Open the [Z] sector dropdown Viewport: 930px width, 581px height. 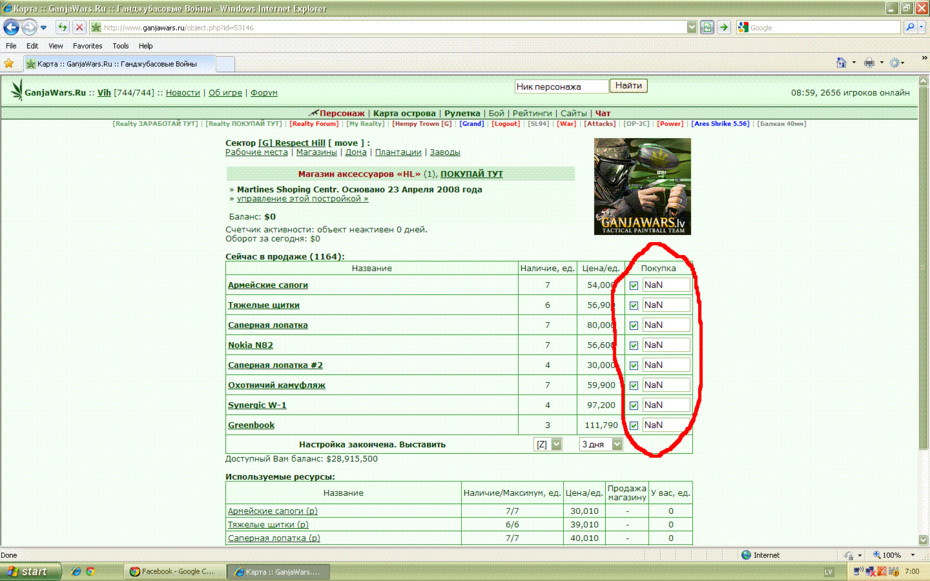547,444
